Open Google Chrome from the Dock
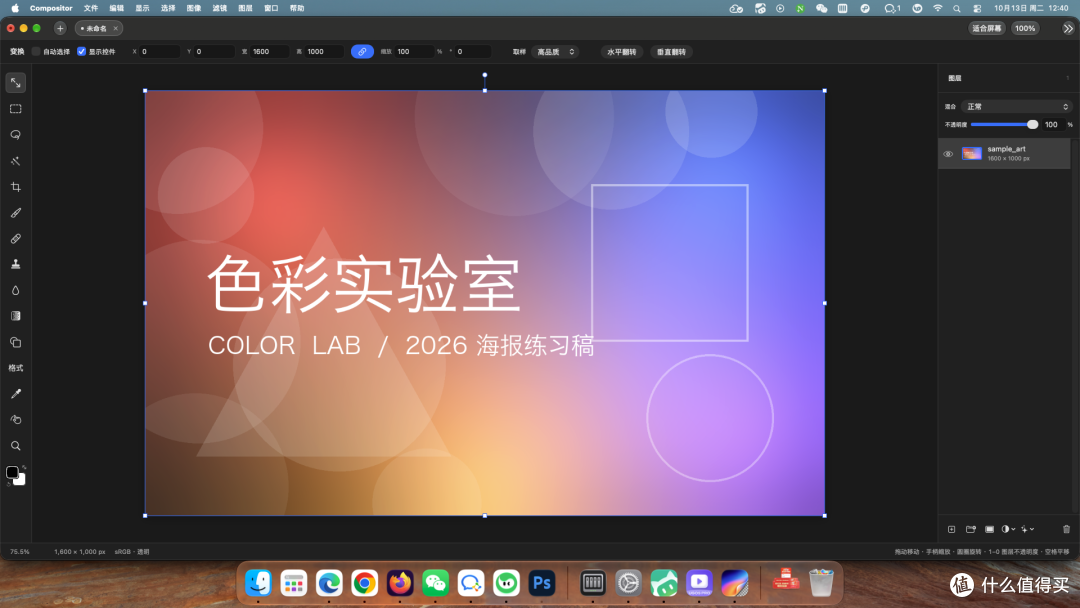The height and width of the screenshot is (608, 1080). [x=364, y=583]
